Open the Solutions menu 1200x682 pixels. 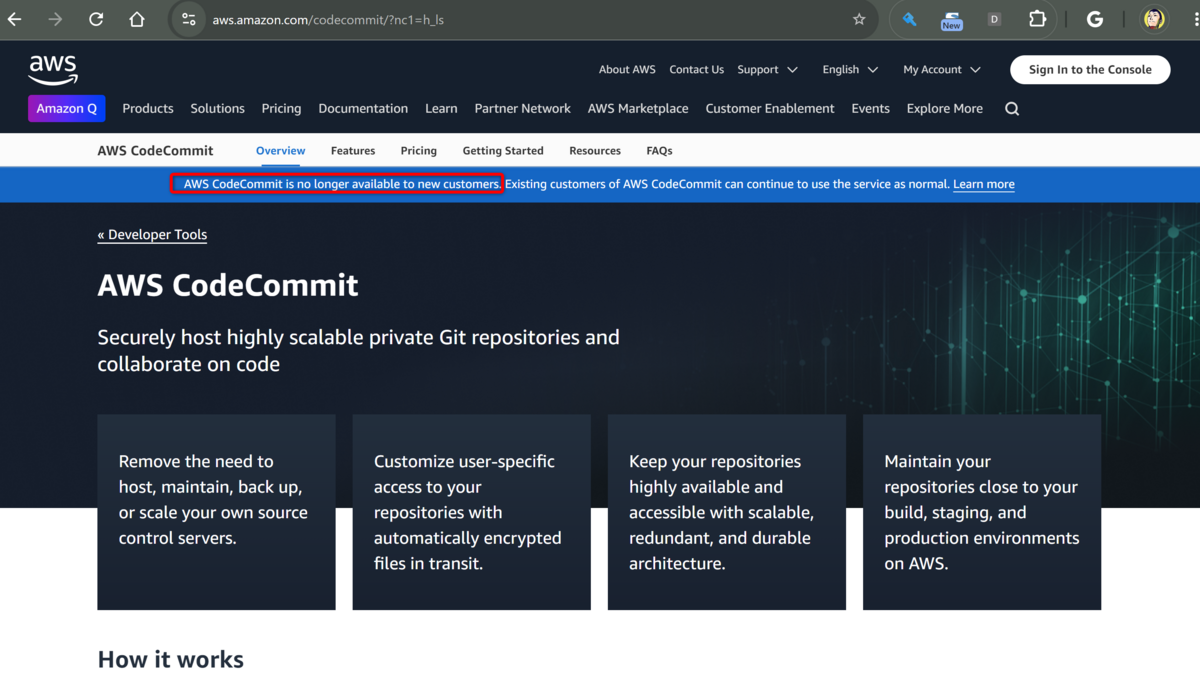[x=217, y=109]
